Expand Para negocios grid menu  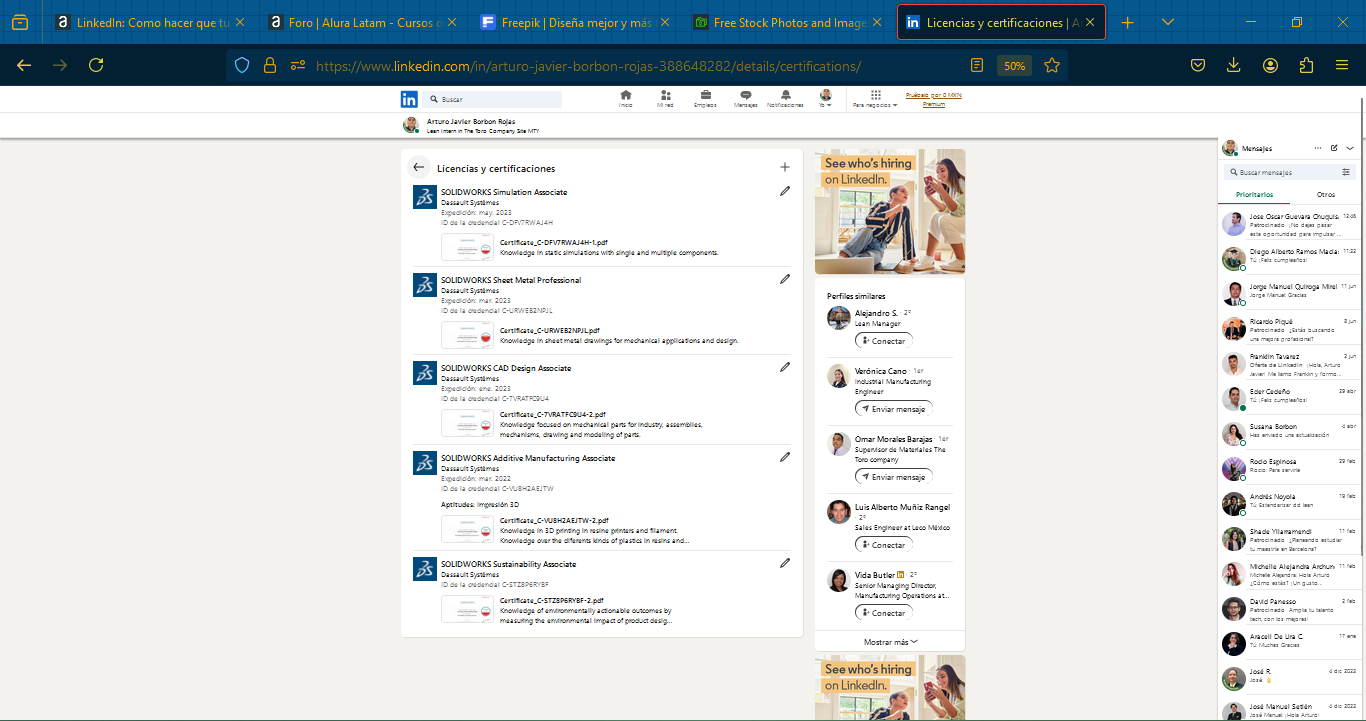pos(874,98)
